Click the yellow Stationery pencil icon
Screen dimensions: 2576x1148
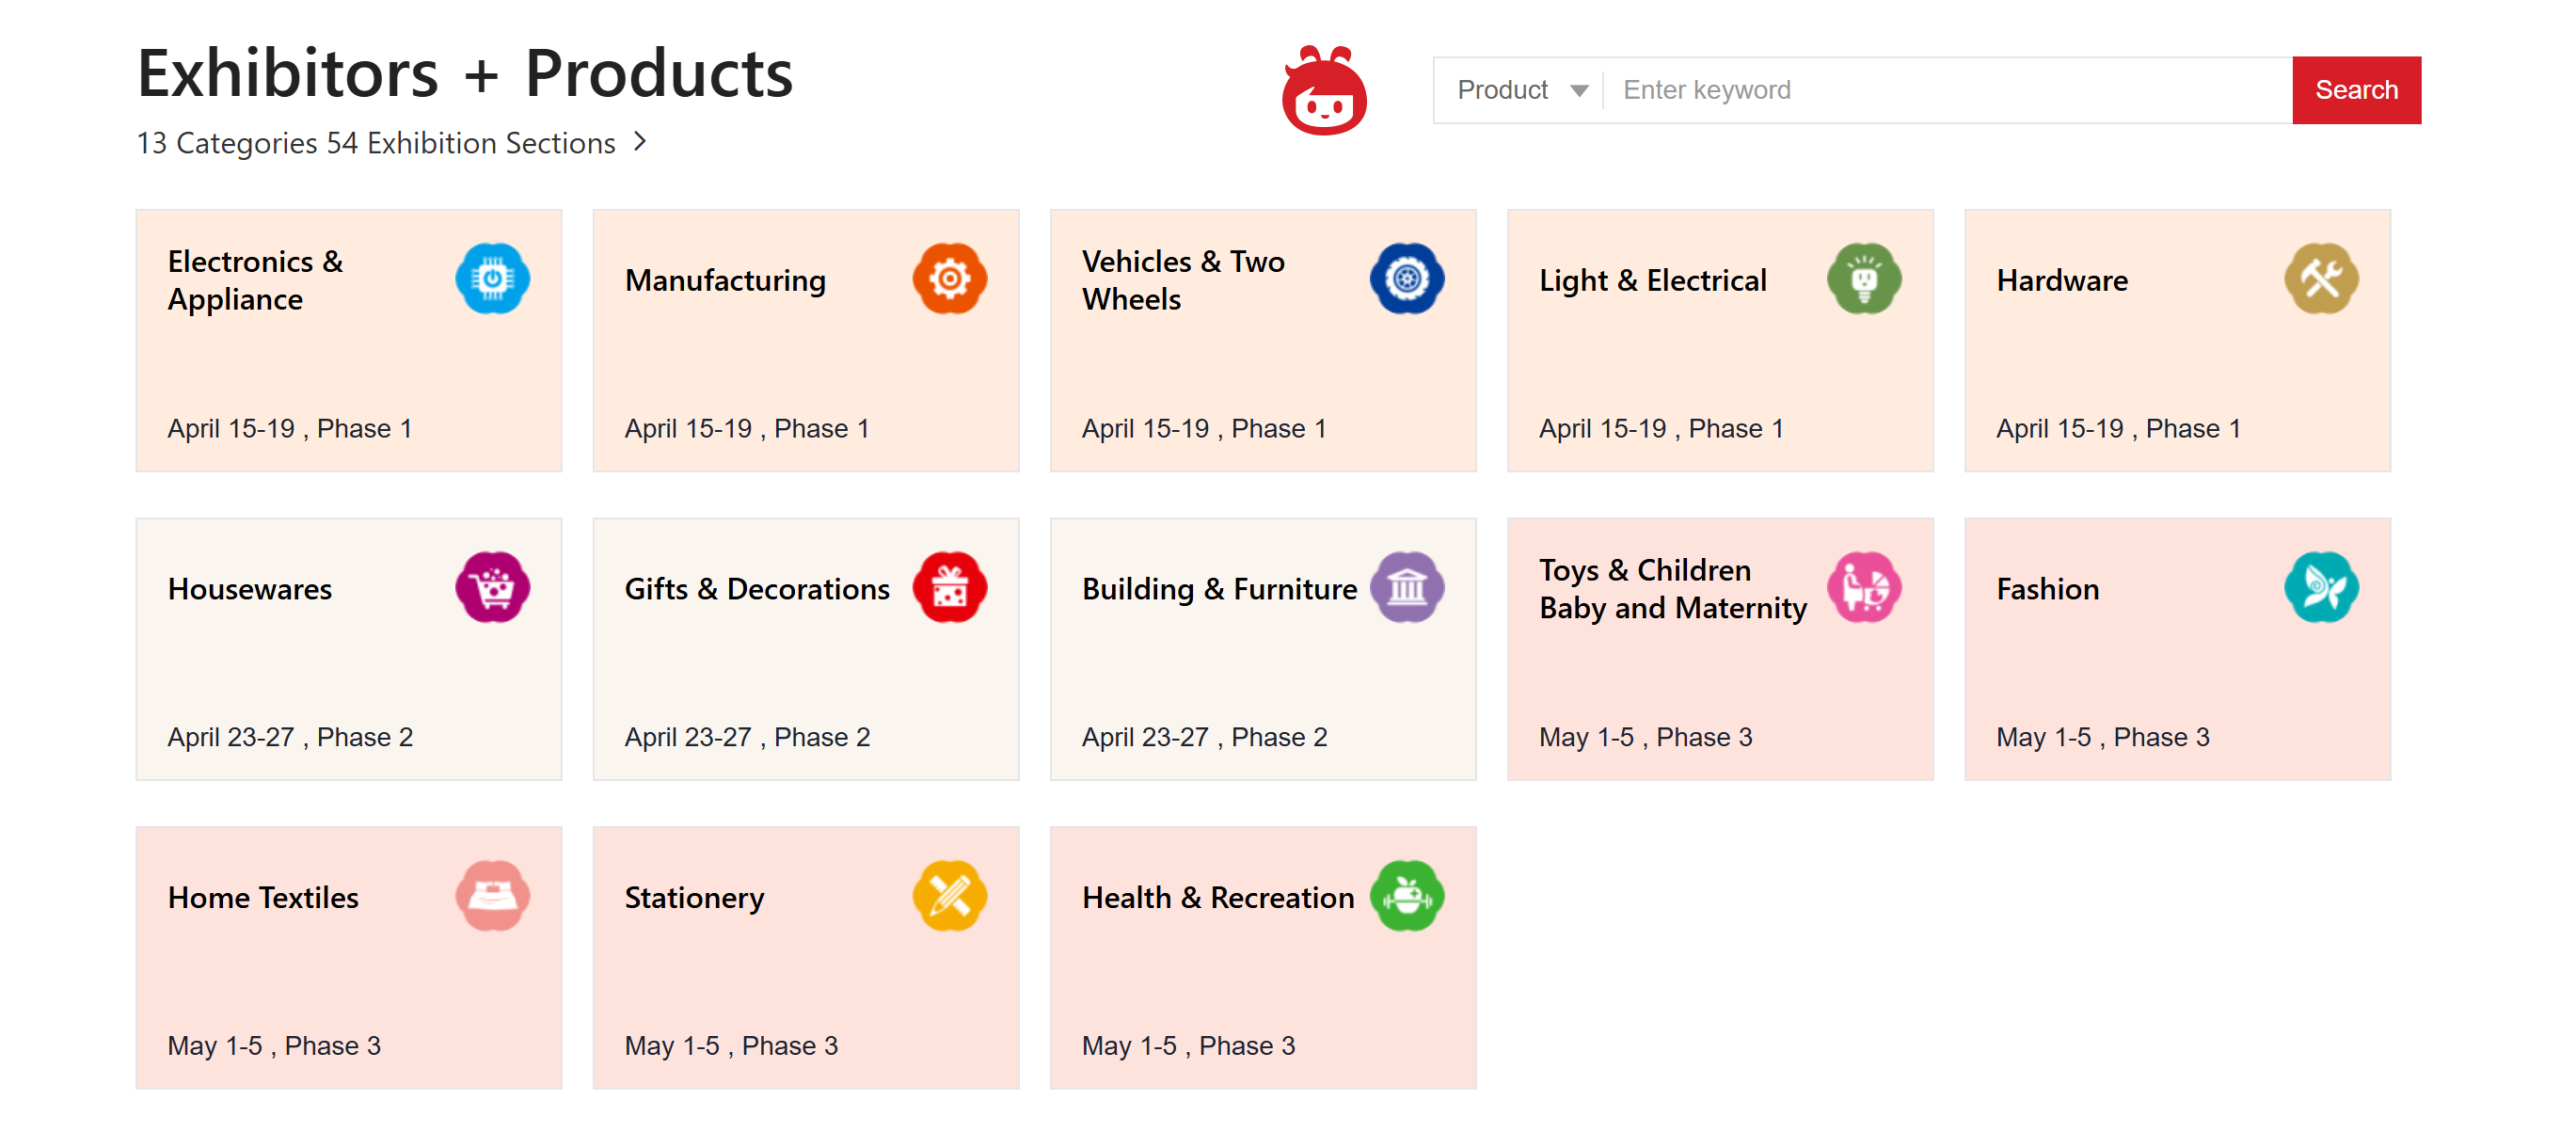tap(949, 896)
